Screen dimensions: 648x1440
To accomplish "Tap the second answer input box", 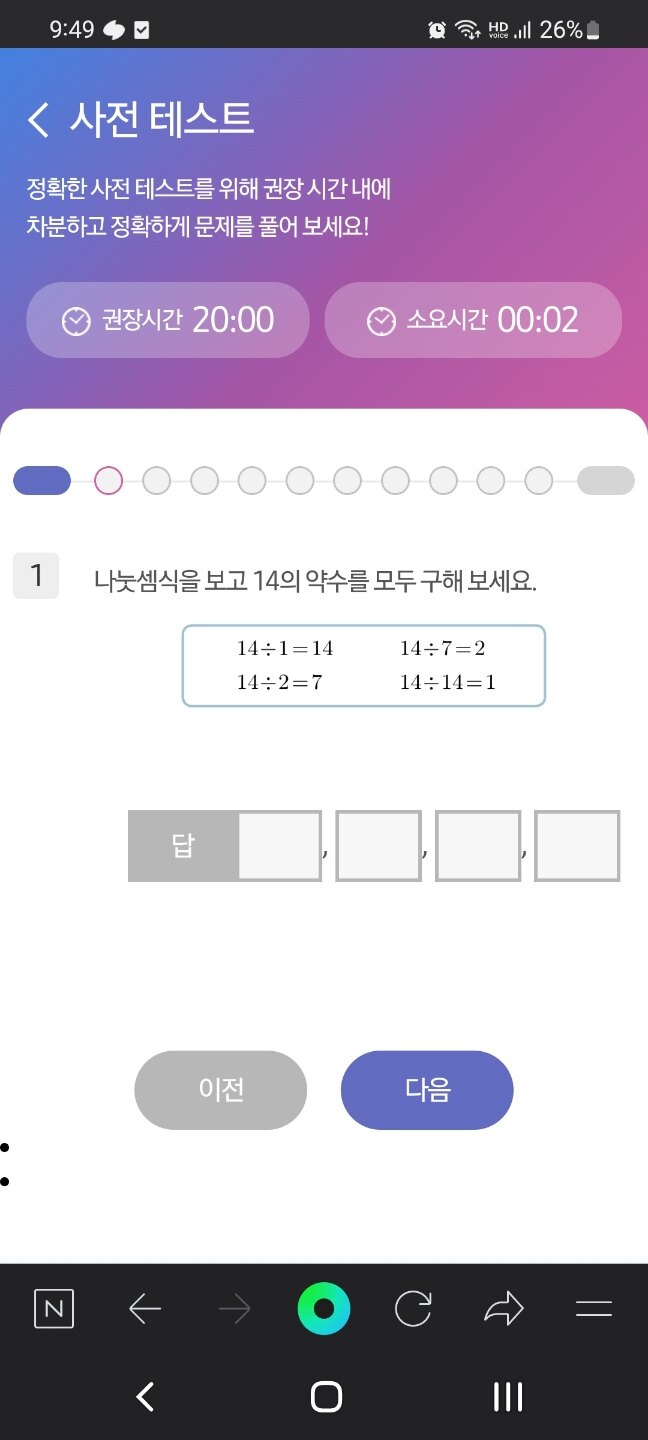I will click(378, 846).
